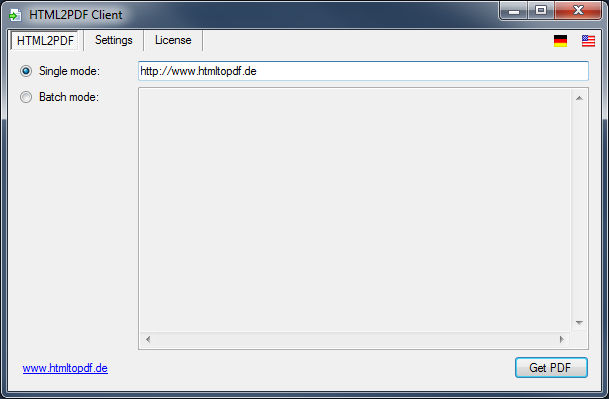
Task: Click into the Single mode URL field
Action: pyautogui.click(x=363, y=71)
